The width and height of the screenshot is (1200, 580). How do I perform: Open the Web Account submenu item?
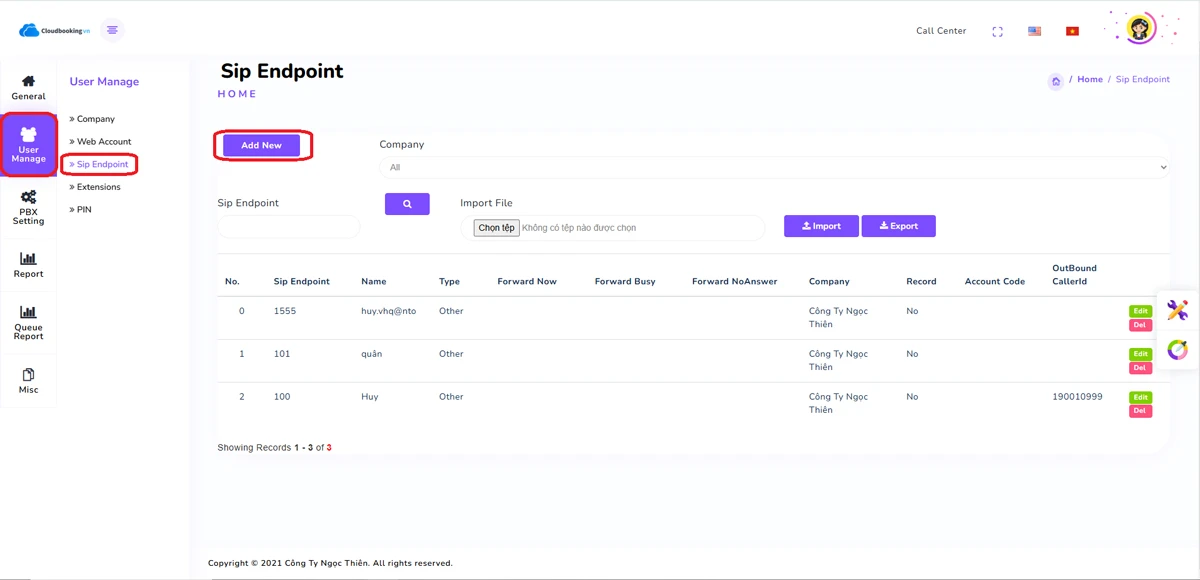tap(103, 142)
